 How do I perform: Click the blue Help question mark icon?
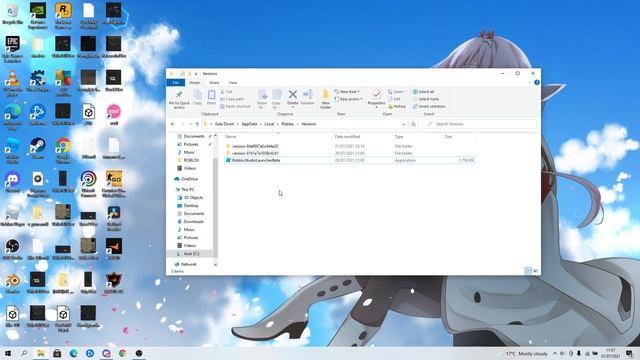click(537, 82)
